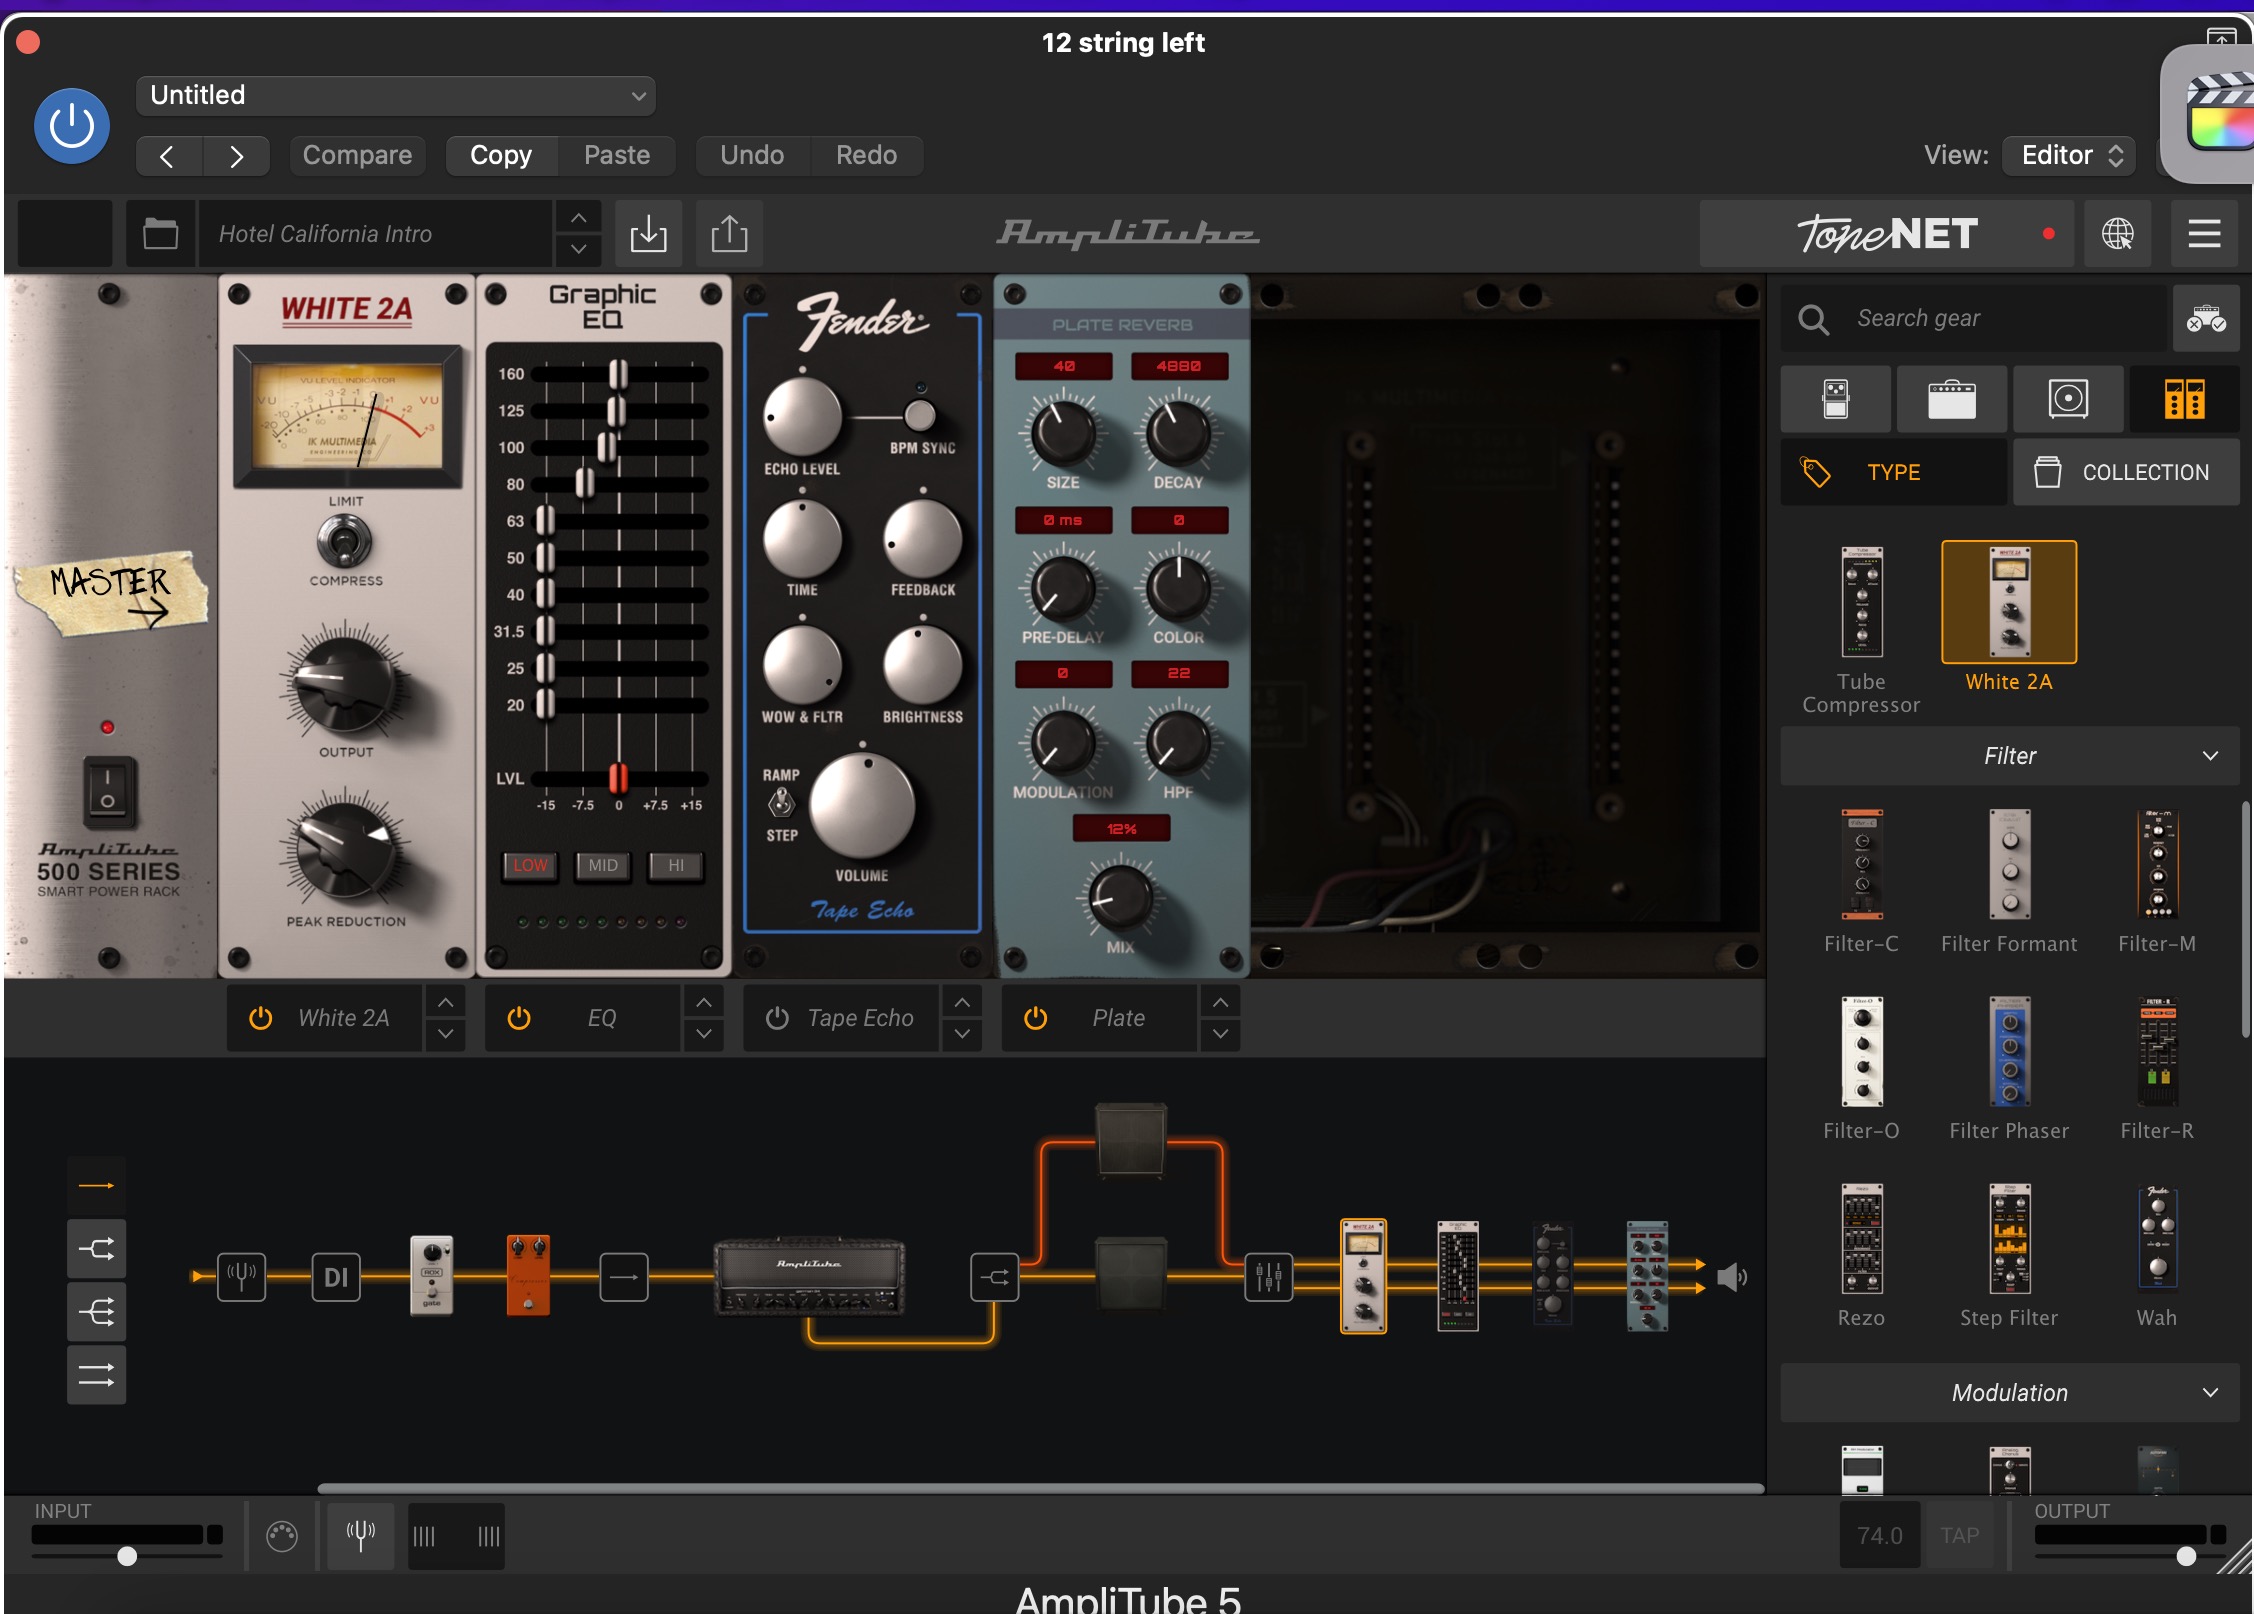Switch to the COLLECTION tab

coord(2126,472)
